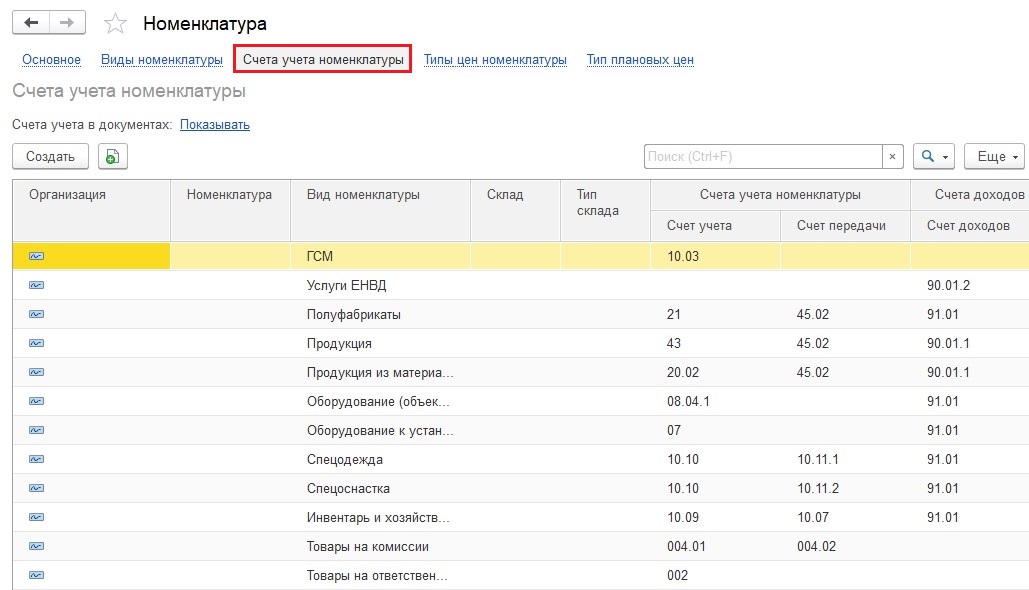1029x590 pixels.
Task: Select the record icon in the ГСМ row
Action: click(x=37, y=256)
